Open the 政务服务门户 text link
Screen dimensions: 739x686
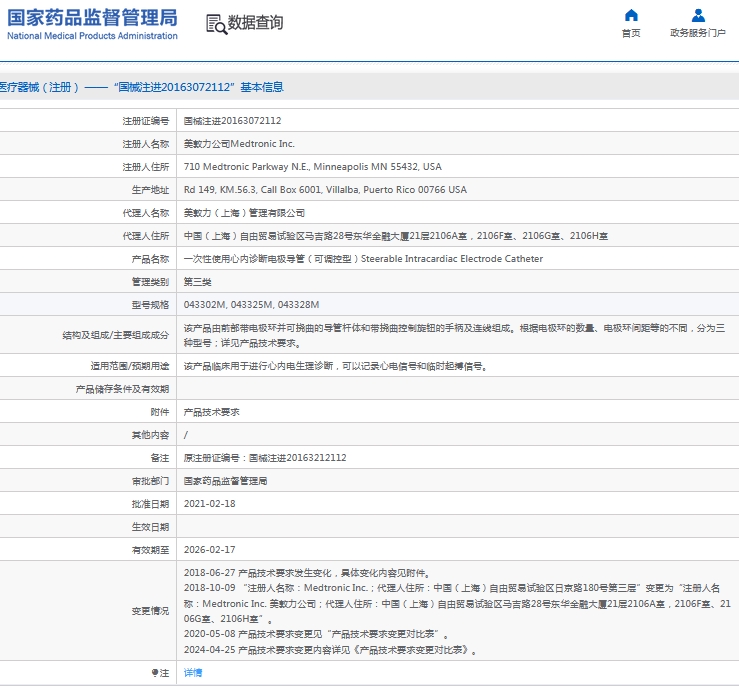tap(698, 33)
